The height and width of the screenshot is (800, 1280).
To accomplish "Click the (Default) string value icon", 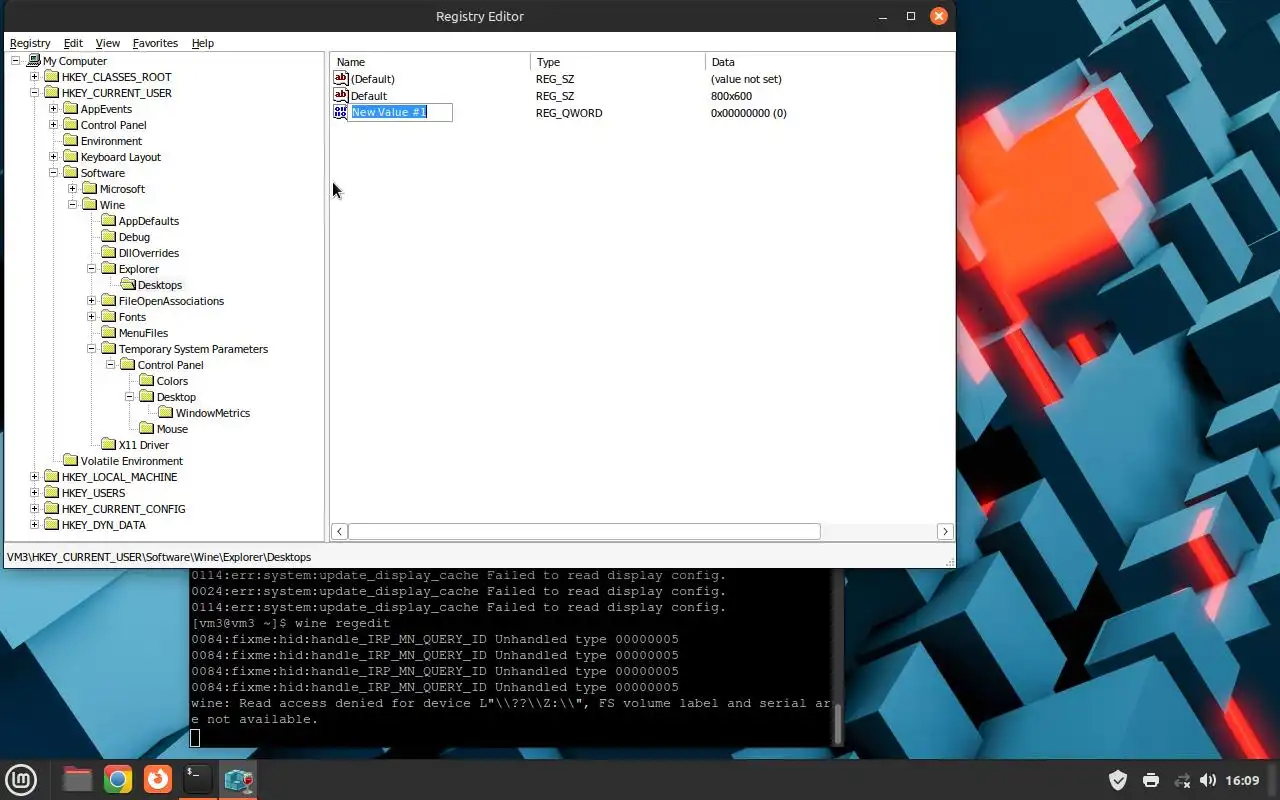I will (341, 79).
